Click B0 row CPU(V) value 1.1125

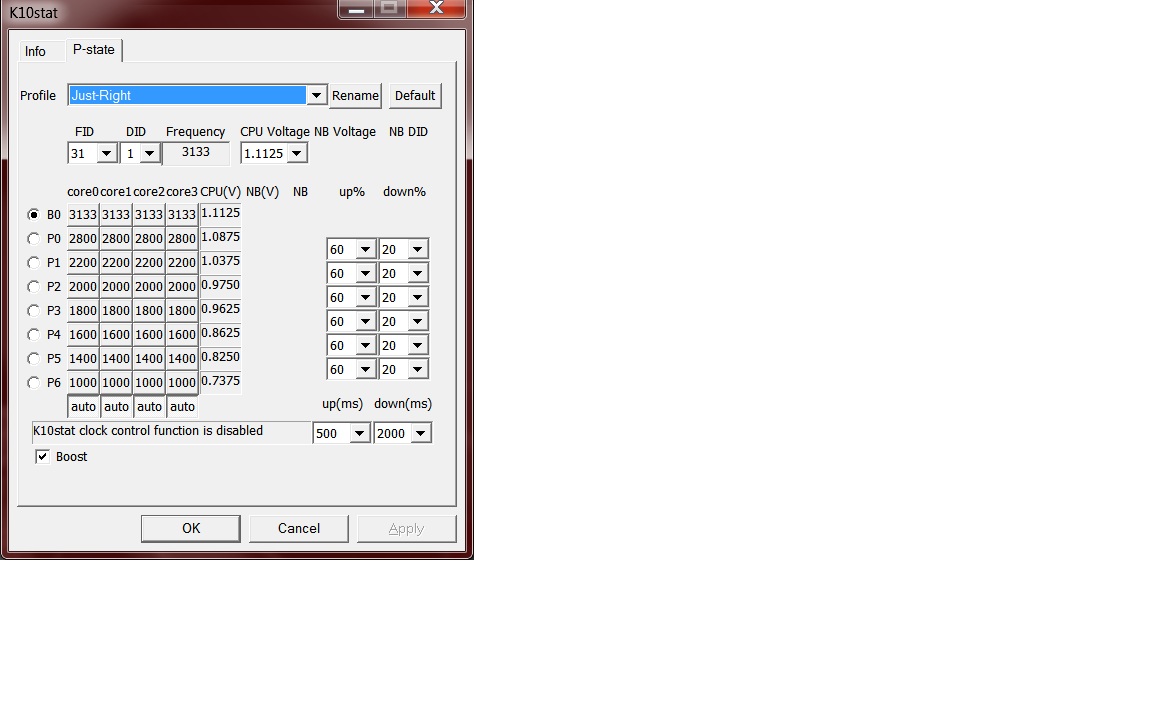click(220, 213)
